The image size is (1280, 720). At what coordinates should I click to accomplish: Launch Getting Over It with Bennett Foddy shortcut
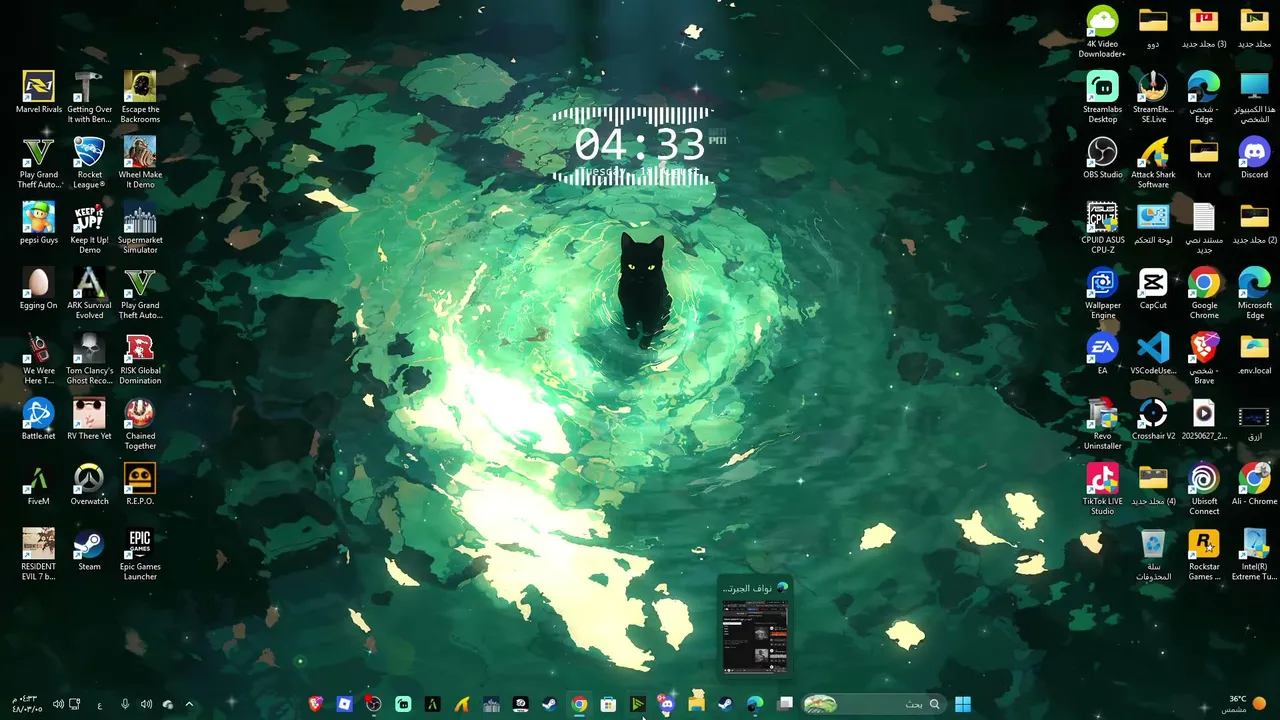[90, 97]
